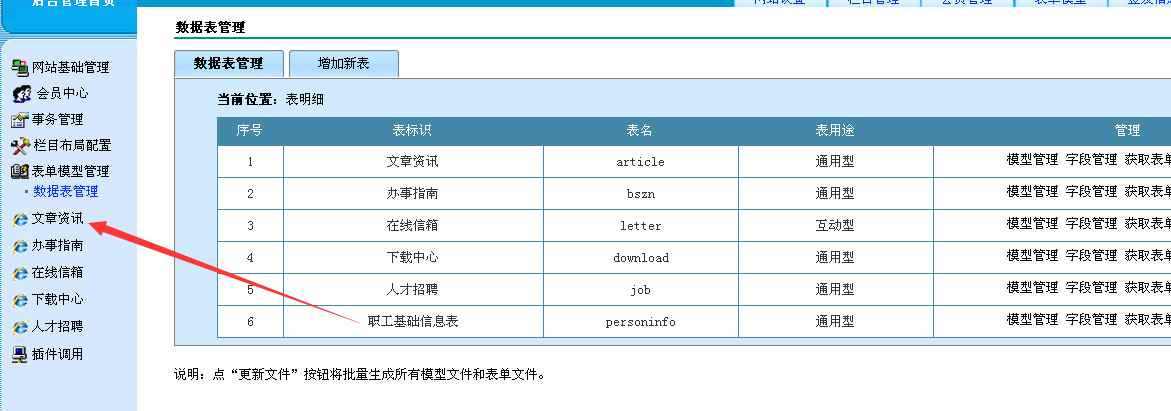This screenshot has height=411, width=1171.
Task: Expand the 下载中心 sidebar section
Action: click(57, 300)
